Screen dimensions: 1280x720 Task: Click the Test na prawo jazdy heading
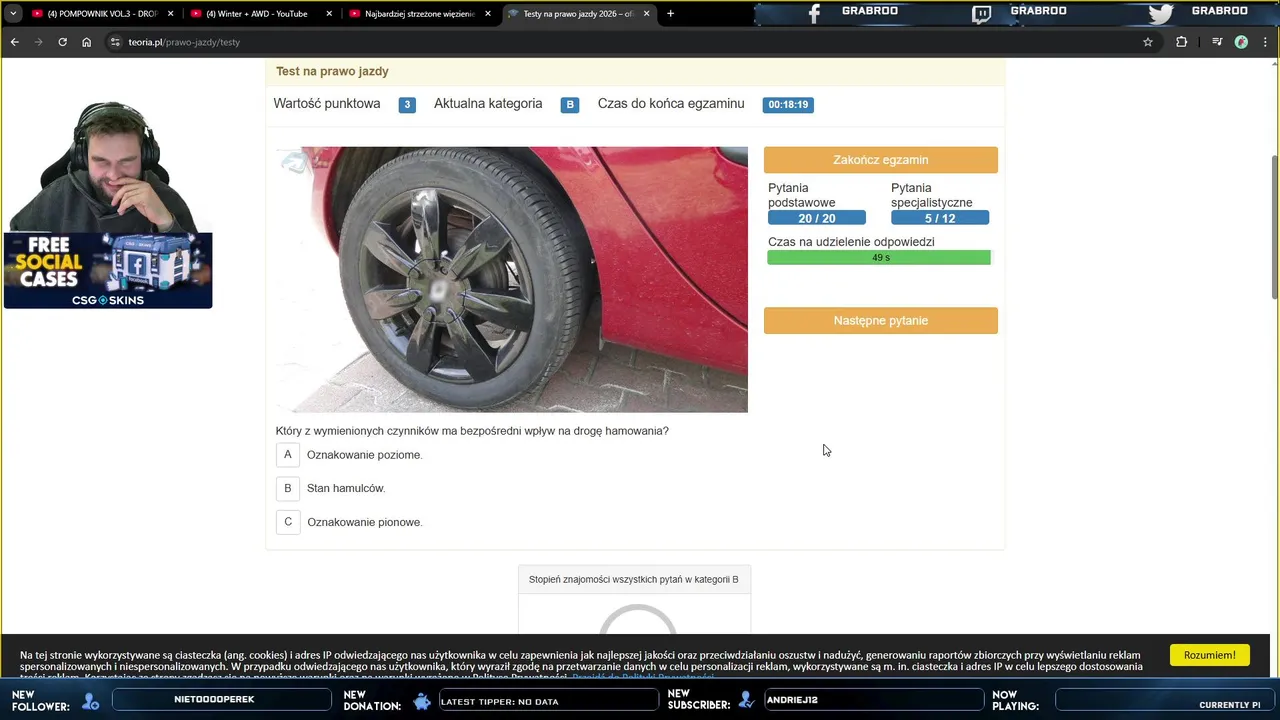332,71
